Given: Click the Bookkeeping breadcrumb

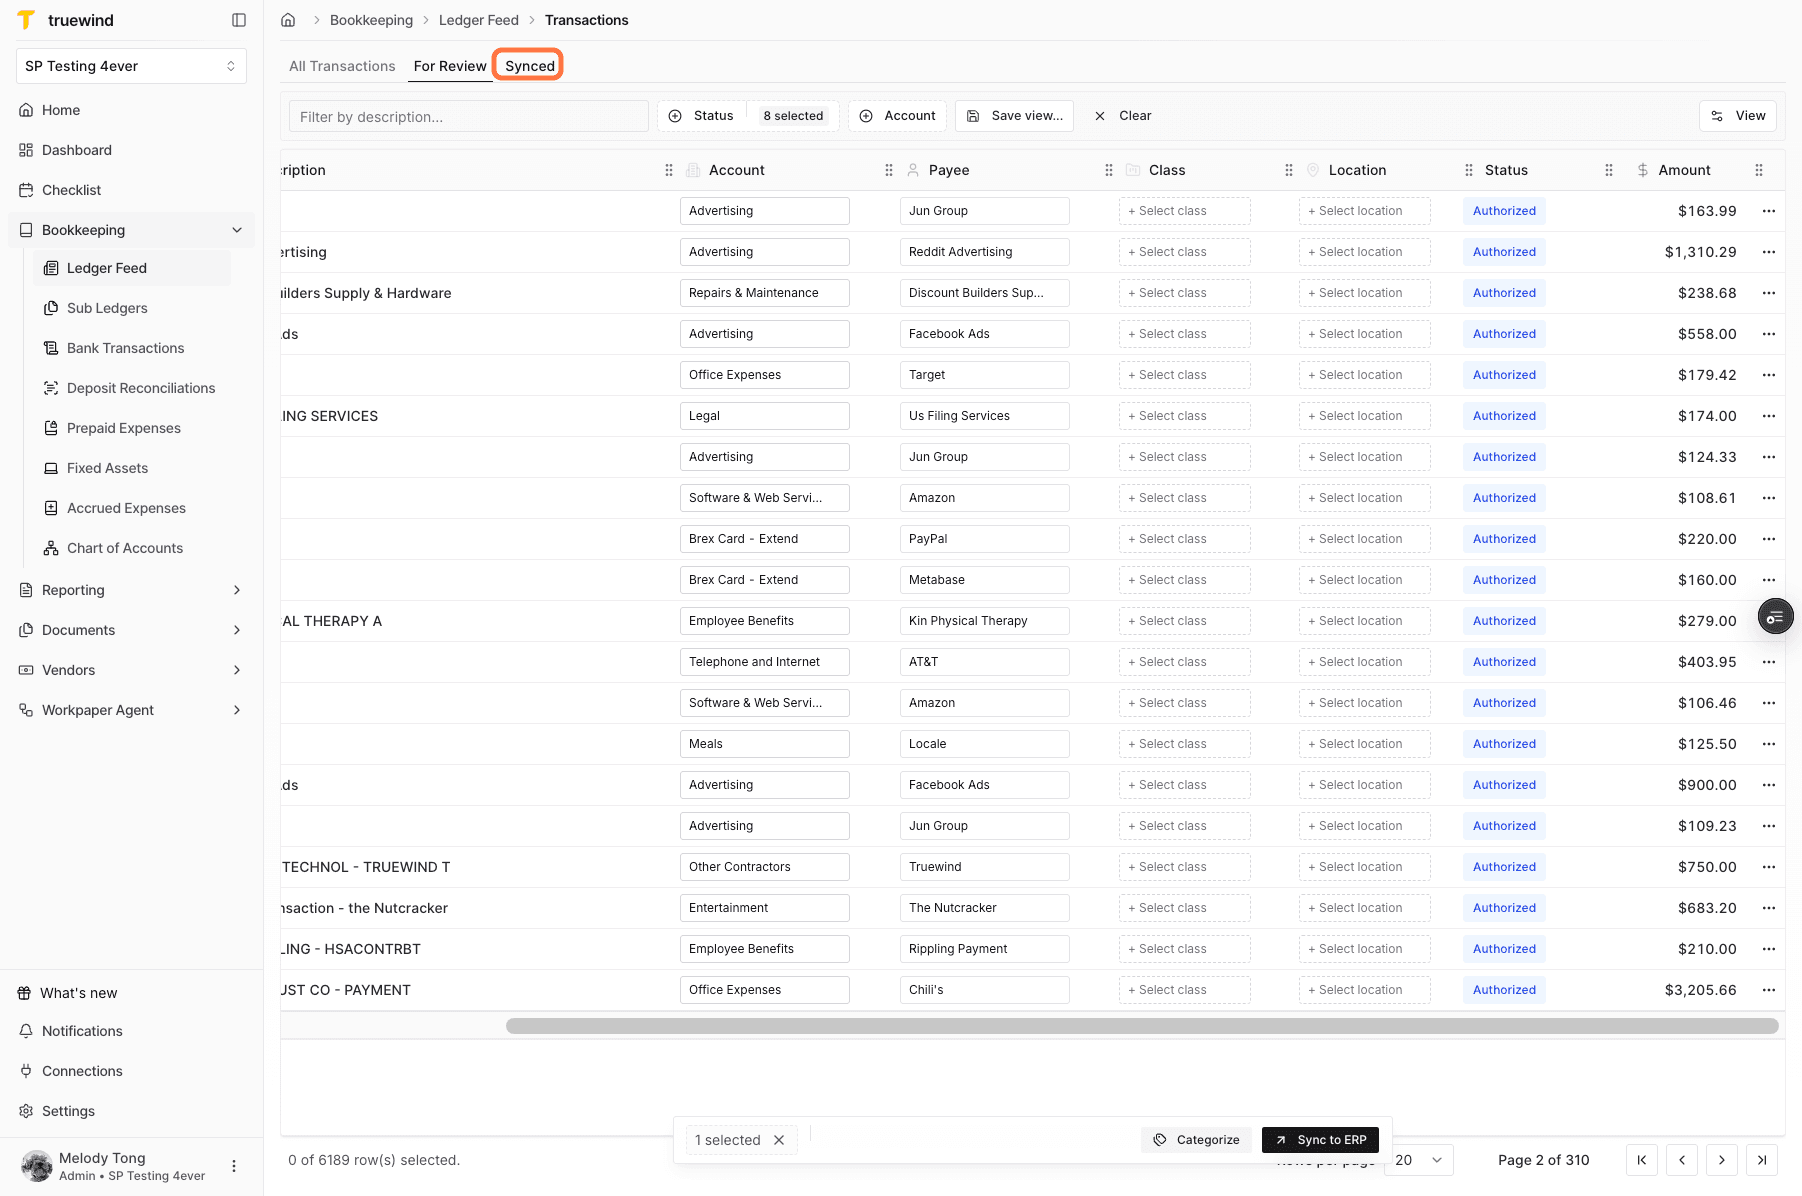Looking at the screenshot, I should click(x=371, y=20).
